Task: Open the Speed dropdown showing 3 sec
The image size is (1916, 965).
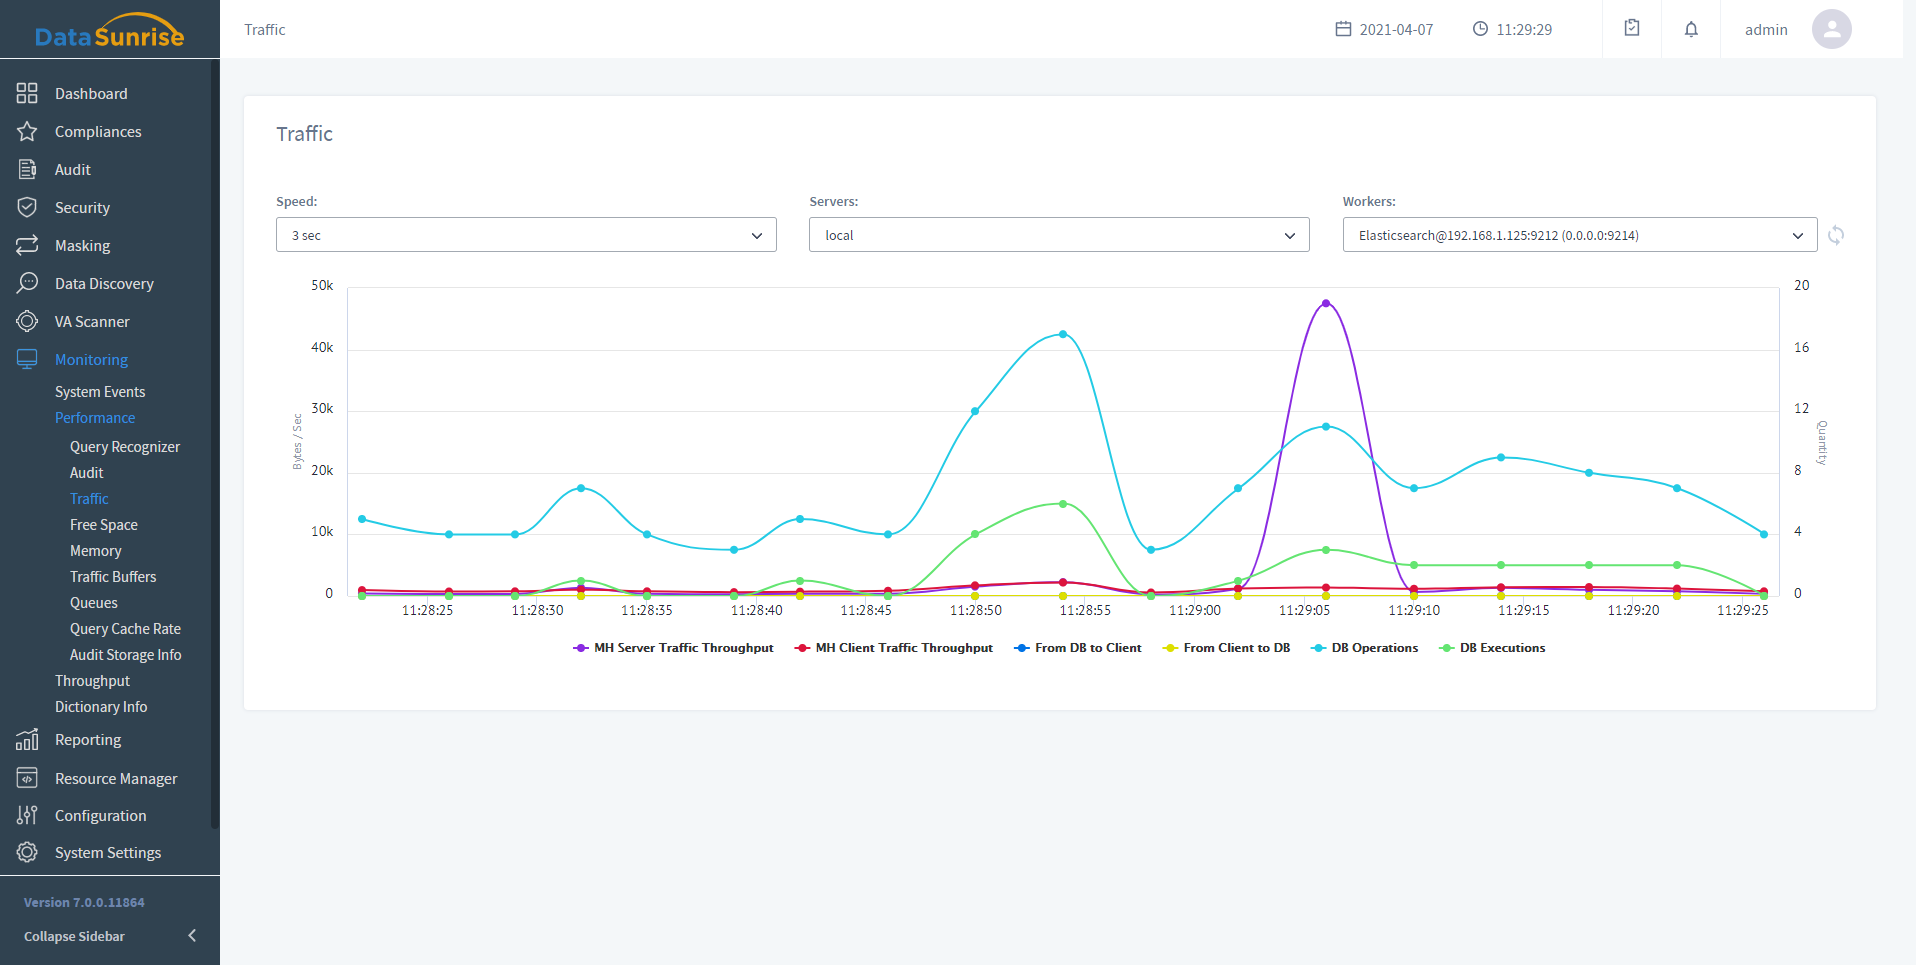Action: 526,235
